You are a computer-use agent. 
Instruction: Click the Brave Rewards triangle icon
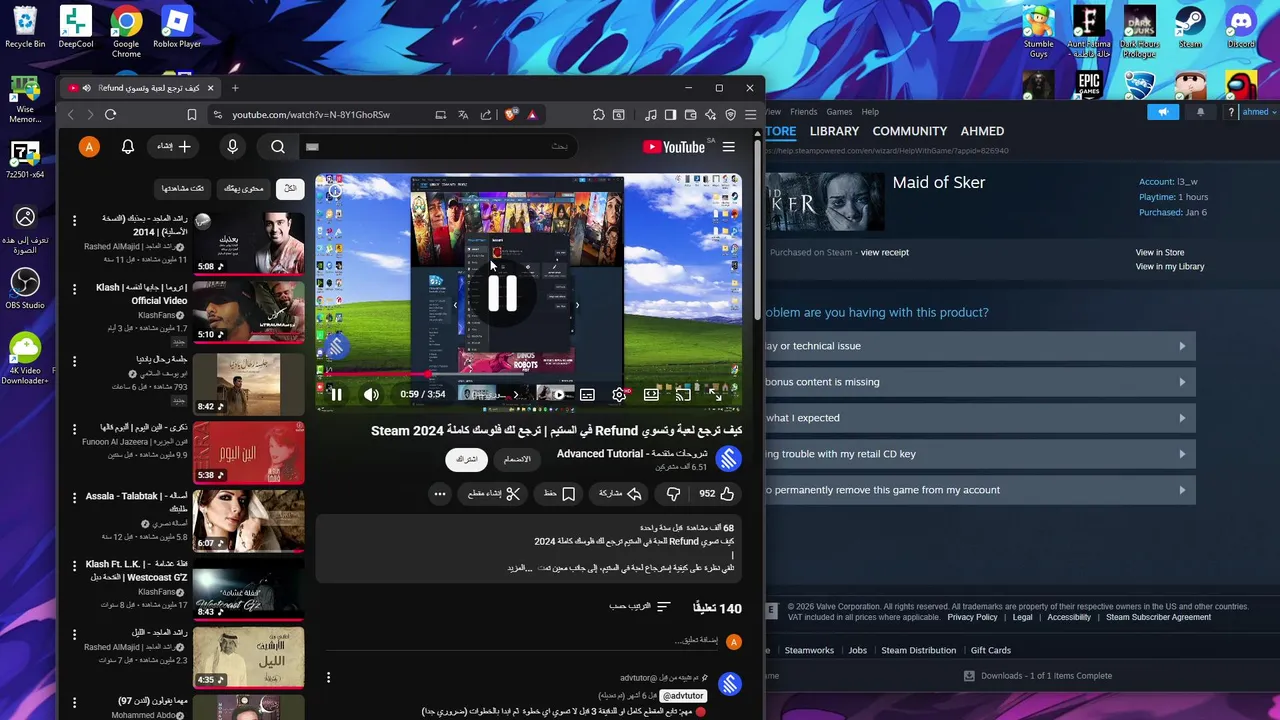pos(532,115)
